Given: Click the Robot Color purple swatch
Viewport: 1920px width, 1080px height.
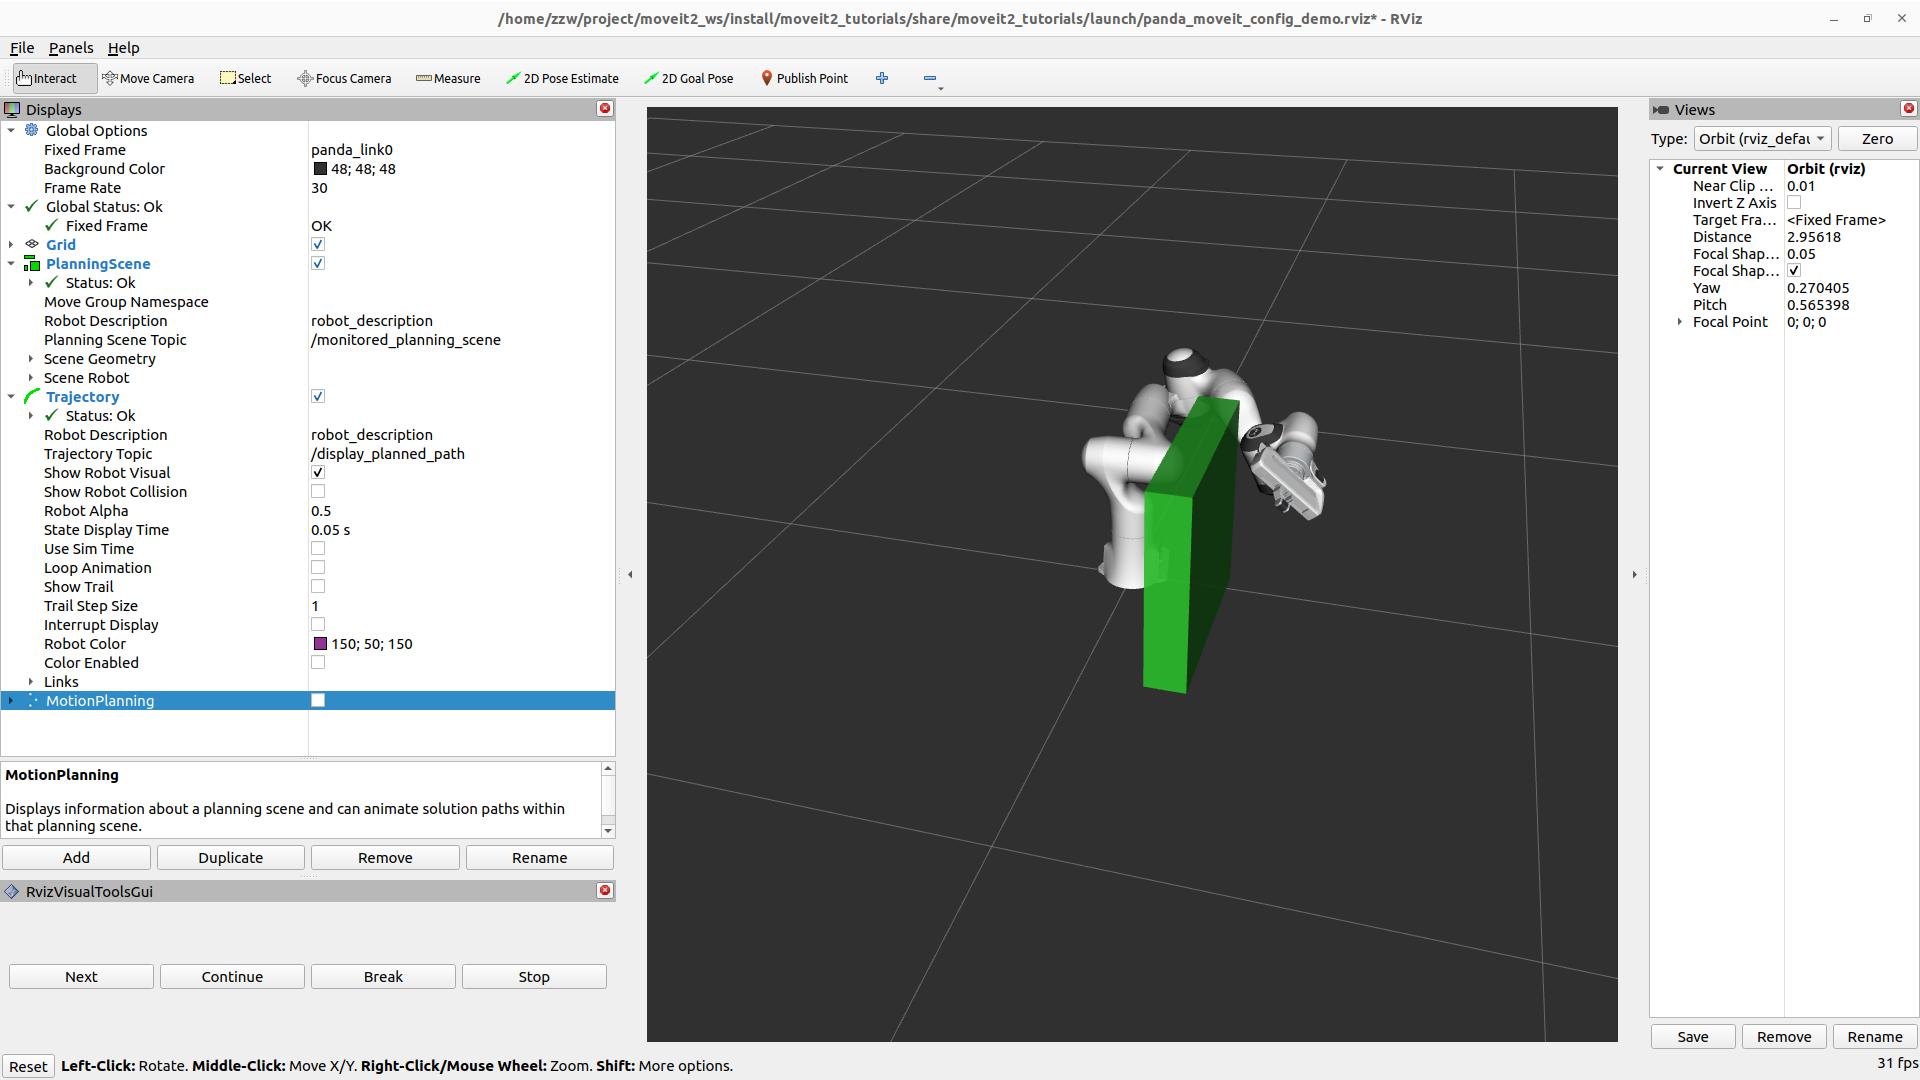Looking at the screenshot, I should [320, 644].
